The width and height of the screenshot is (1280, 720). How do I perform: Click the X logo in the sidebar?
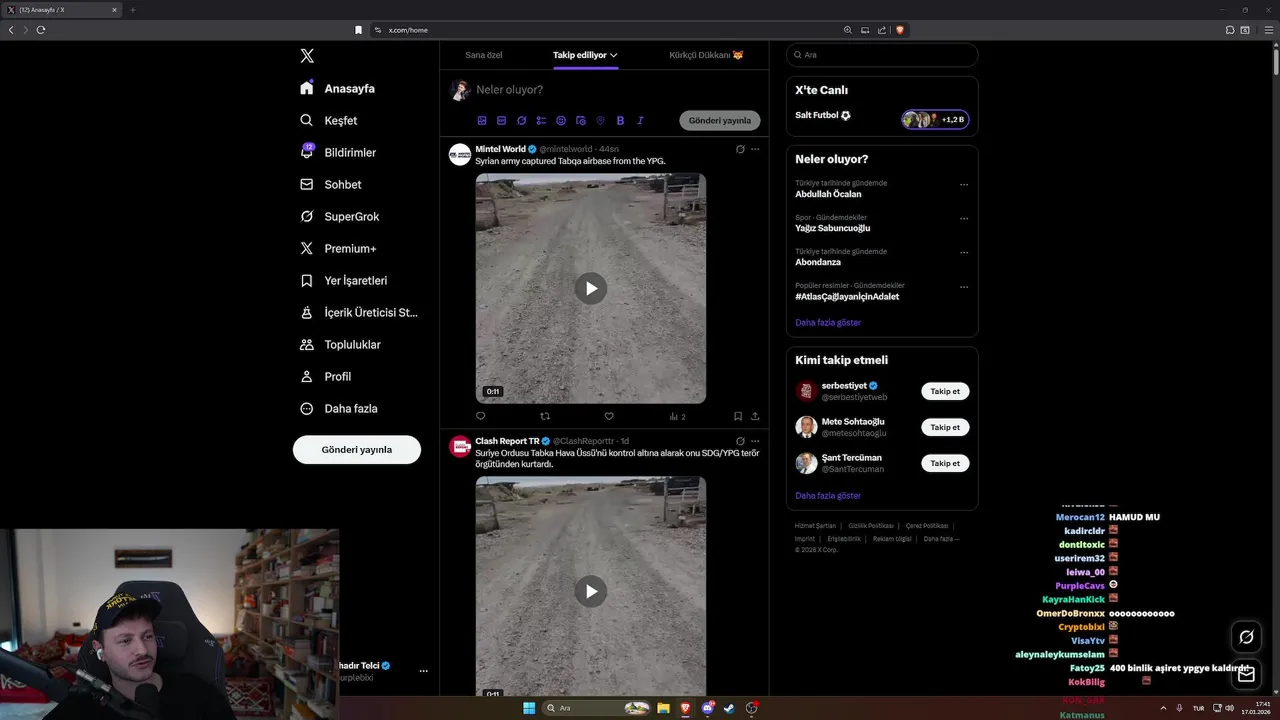pyautogui.click(x=307, y=56)
